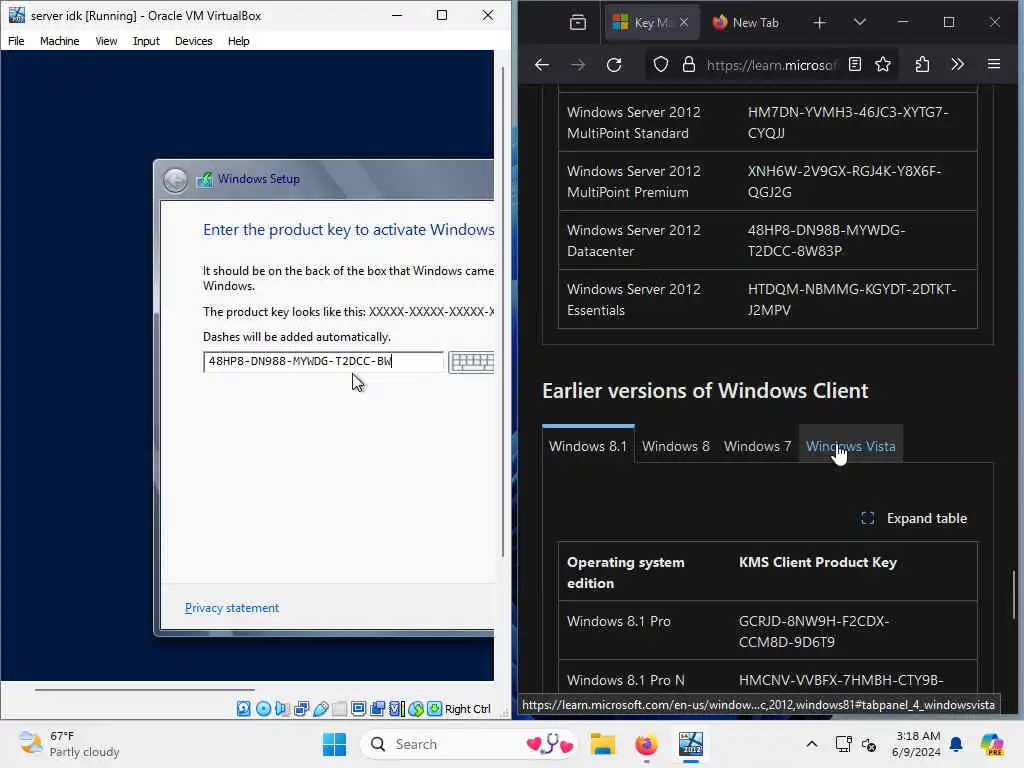Viewport: 1024px width, 768px height.
Task: Open the Help menu in VirtualBox
Action: [238, 41]
